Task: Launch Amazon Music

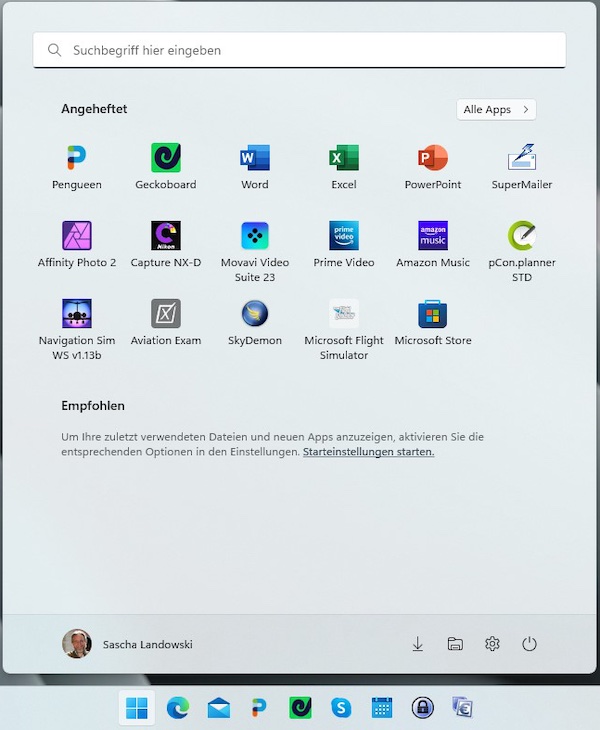Action: click(433, 245)
